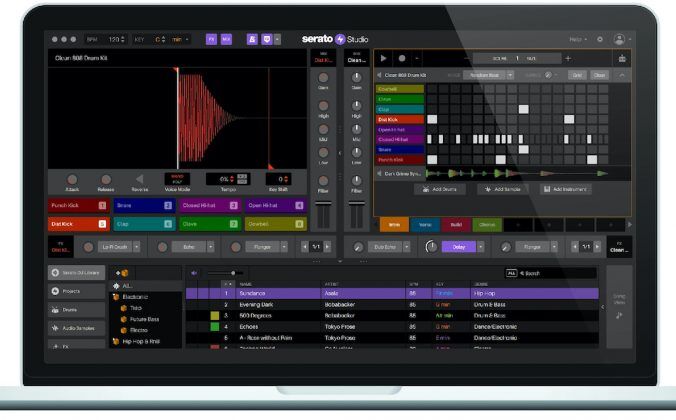This screenshot has height=420, width=676.
Task: Toggle the active Delay effect
Action: pyautogui.click(x=459, y=247)
